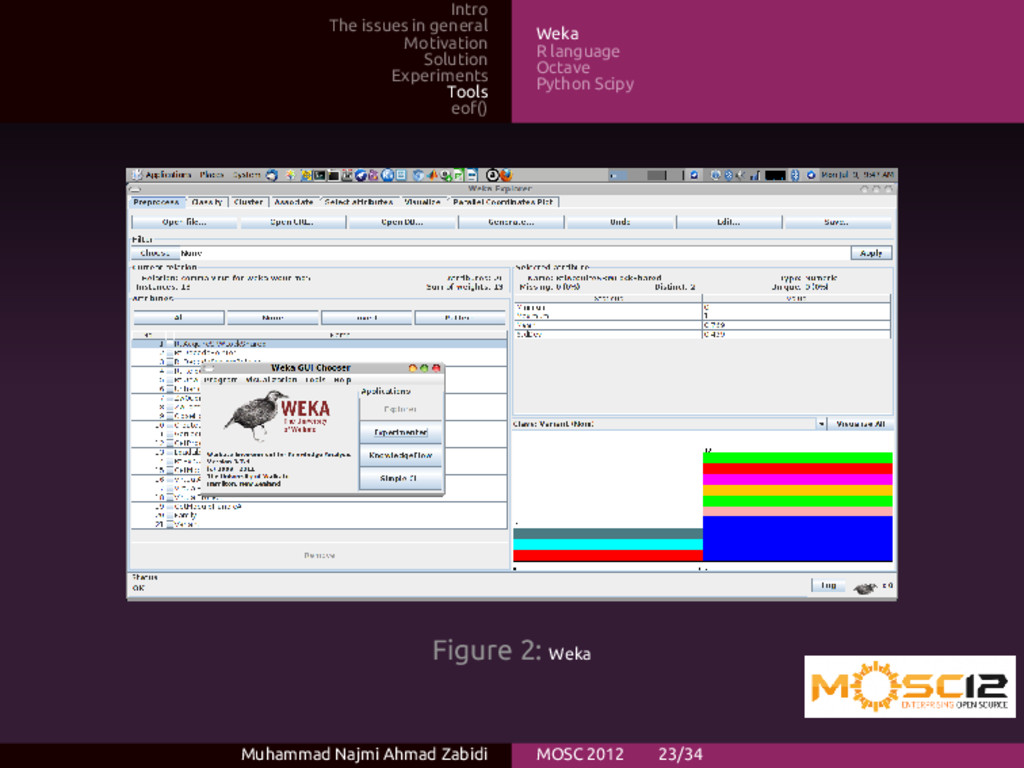
Task: Click the Open URL... button
Action: 292,222
